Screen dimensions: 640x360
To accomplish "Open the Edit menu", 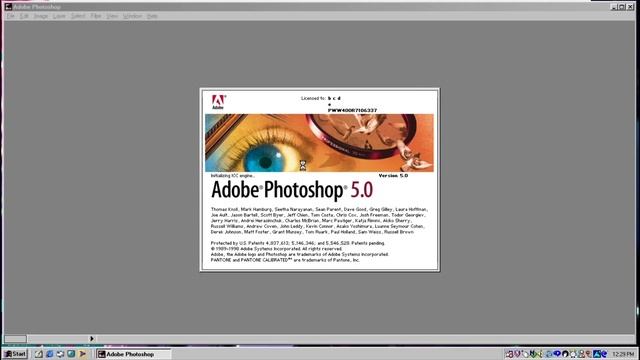I will [24, 16].
